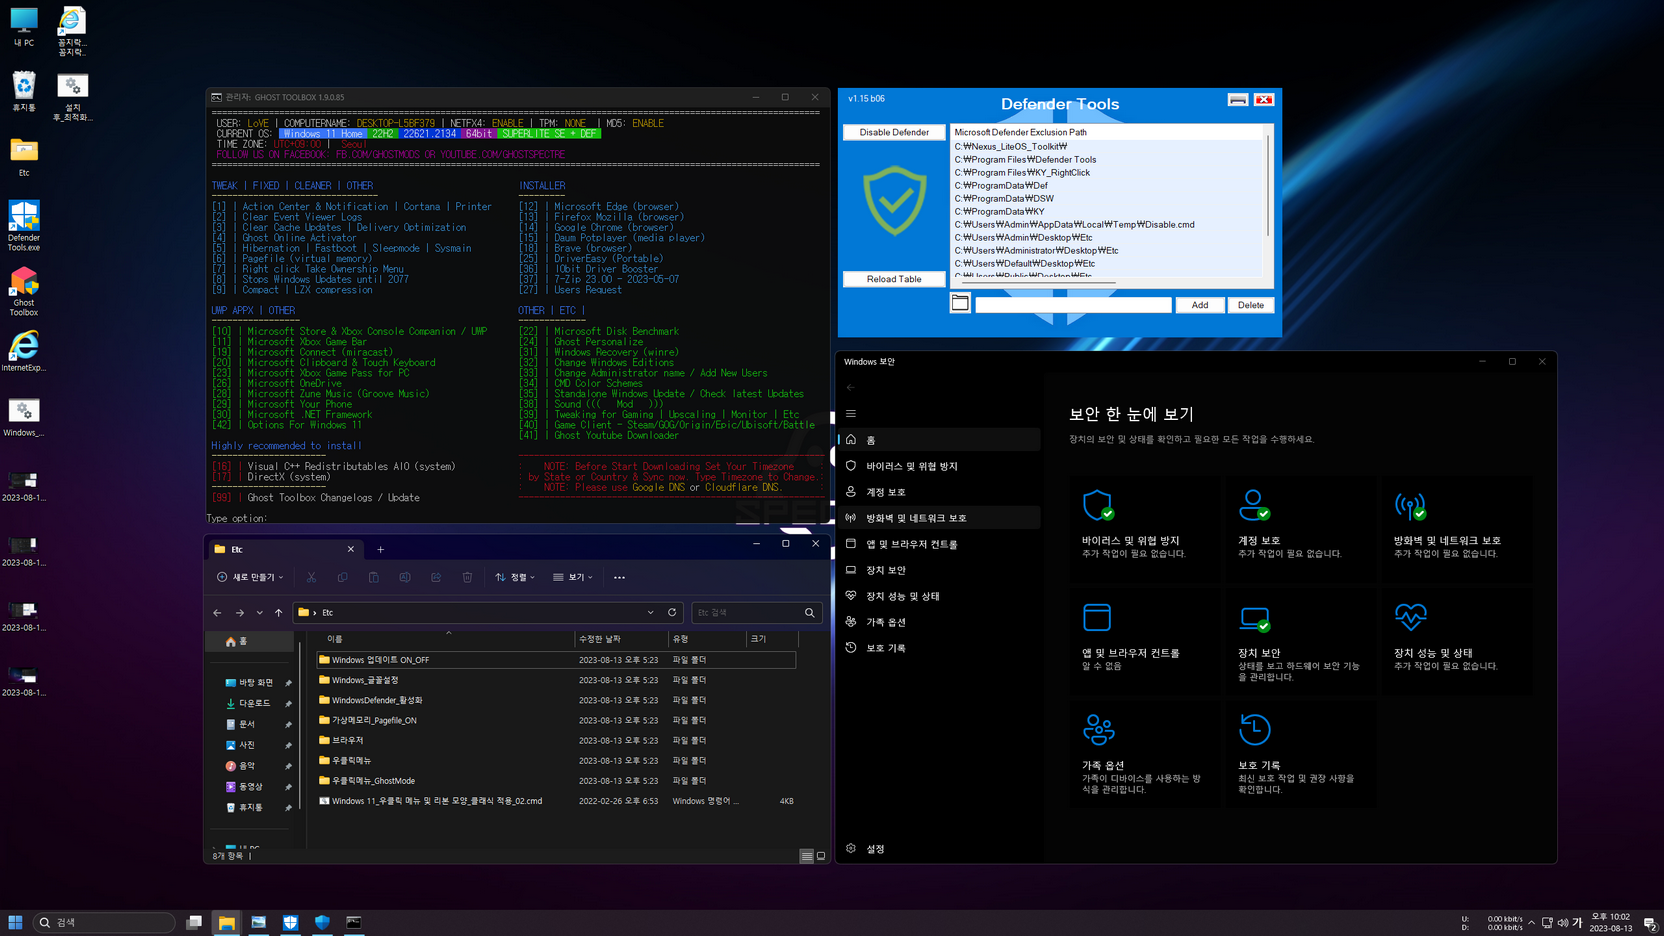Open the See more (...) menu in Explorer
The width and height of the screenshot is (1664, 936).
619,577
